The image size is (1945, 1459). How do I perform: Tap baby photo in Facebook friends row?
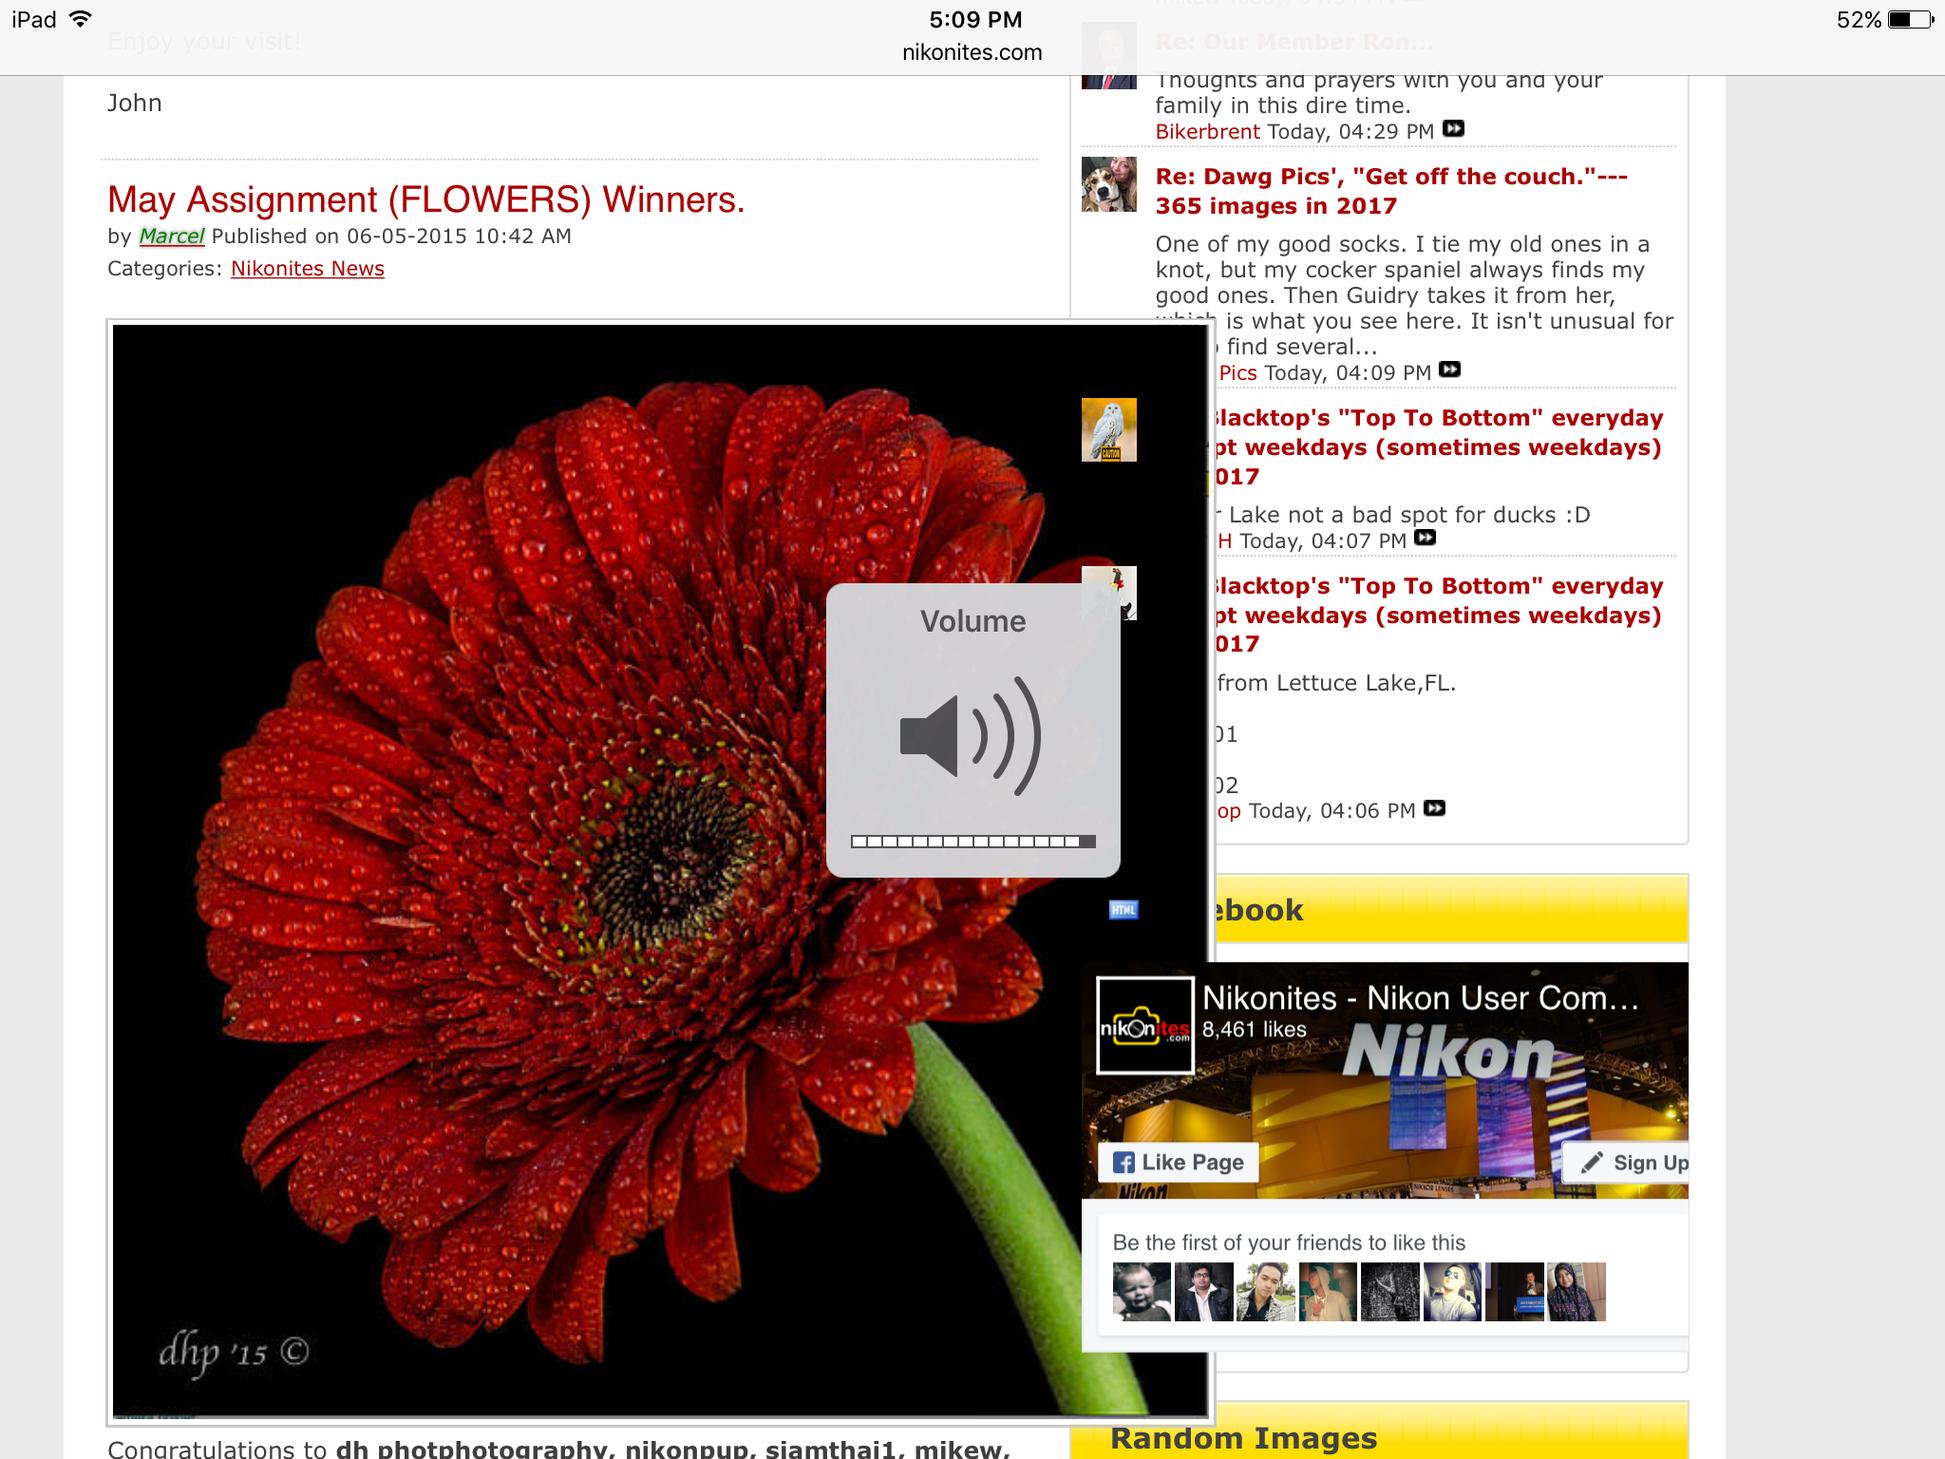point(1141,1291)
